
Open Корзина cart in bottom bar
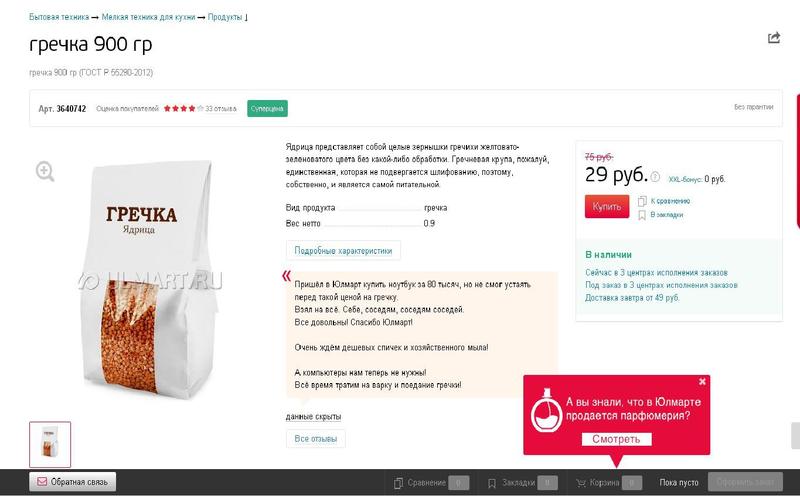609,483
